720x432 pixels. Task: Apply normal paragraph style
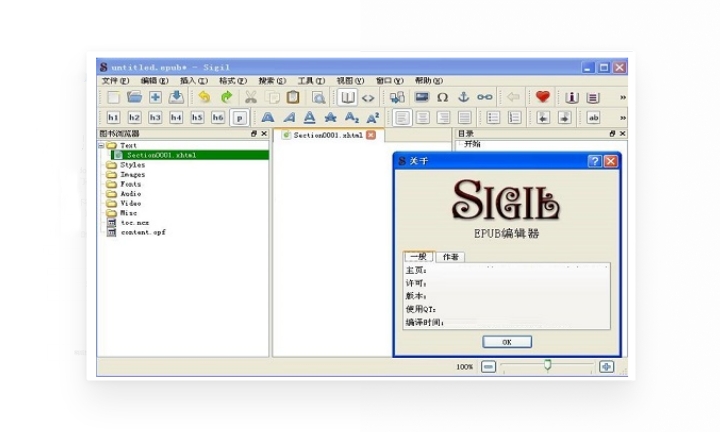(x=239, y=118)
